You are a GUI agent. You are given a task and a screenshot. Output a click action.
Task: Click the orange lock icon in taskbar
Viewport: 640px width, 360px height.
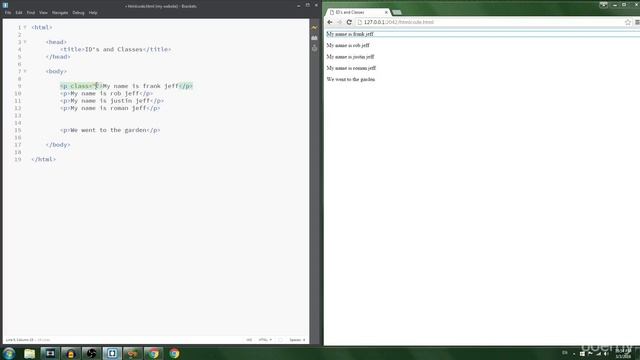click(x=71, y=353)
